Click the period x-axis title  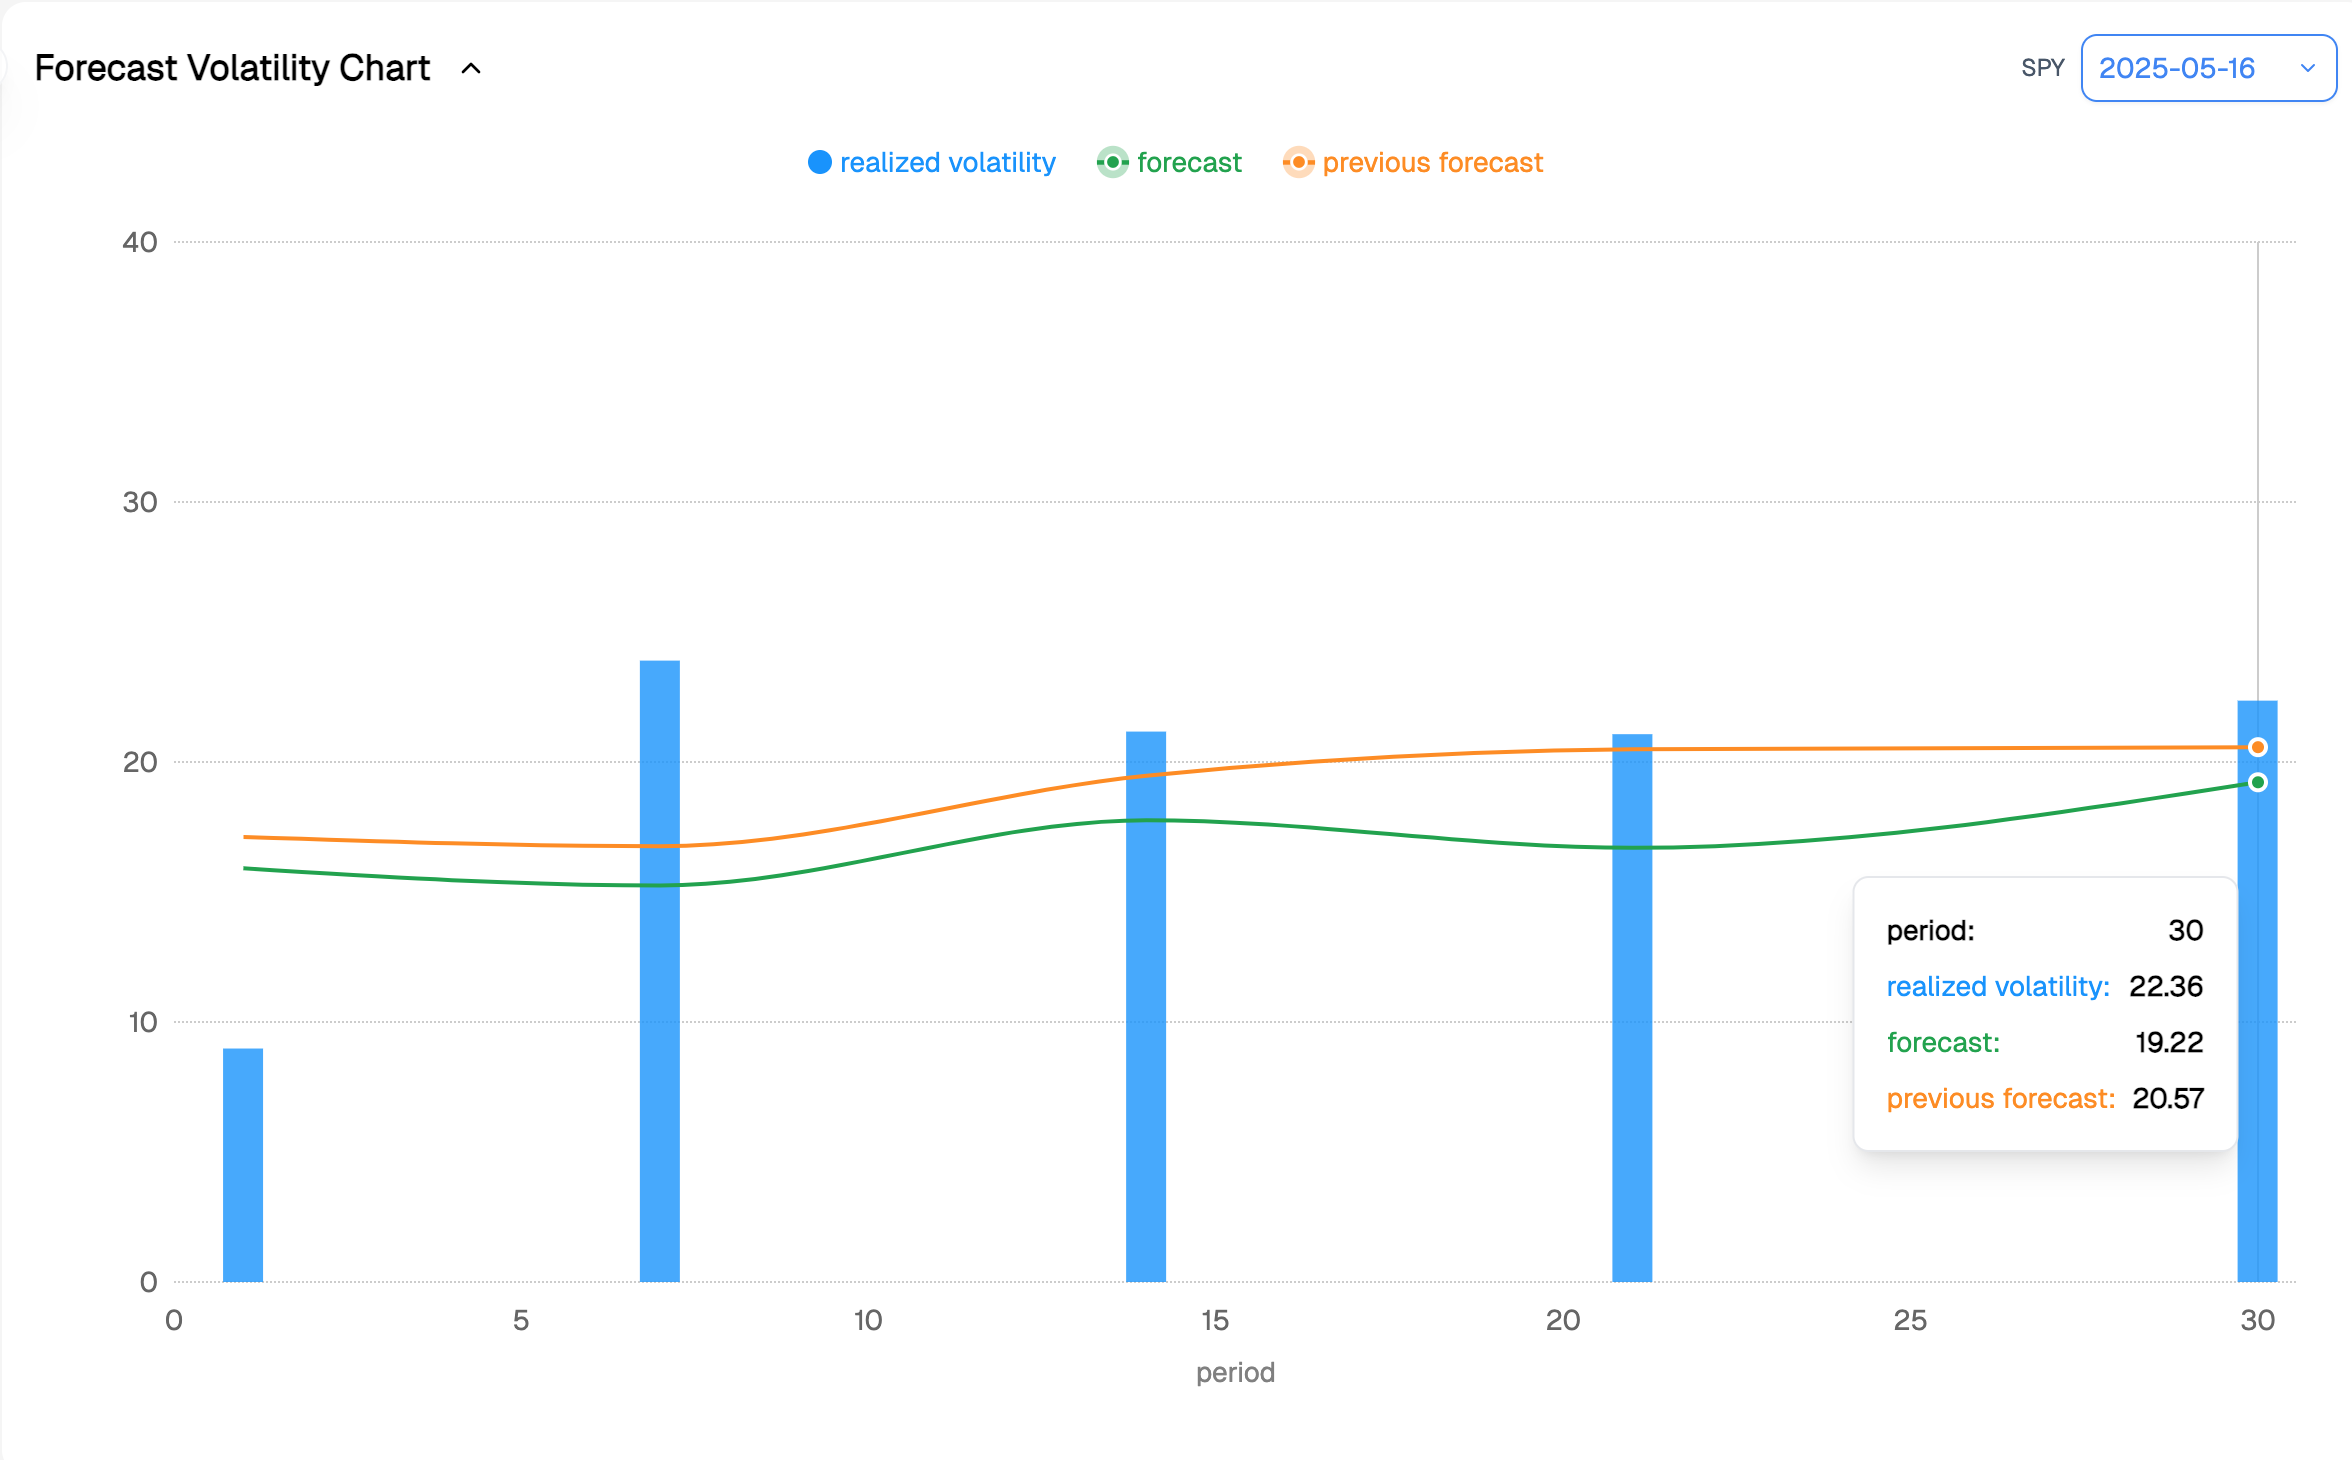pyautogui.click(x=1235, y=1372)
